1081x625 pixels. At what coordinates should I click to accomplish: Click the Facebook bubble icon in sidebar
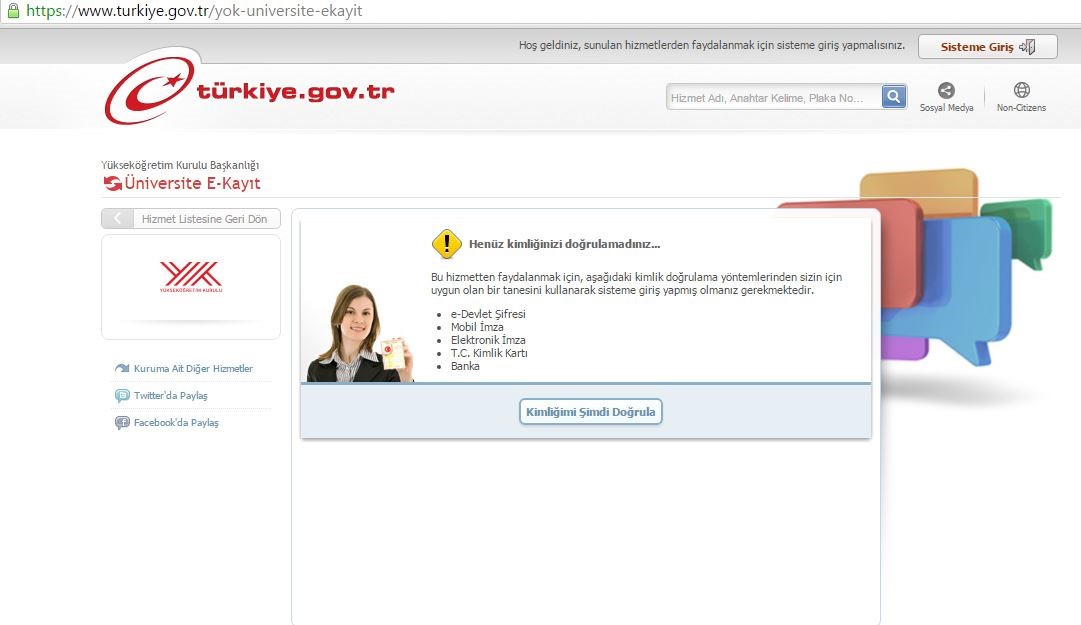(x=122, y=422)
